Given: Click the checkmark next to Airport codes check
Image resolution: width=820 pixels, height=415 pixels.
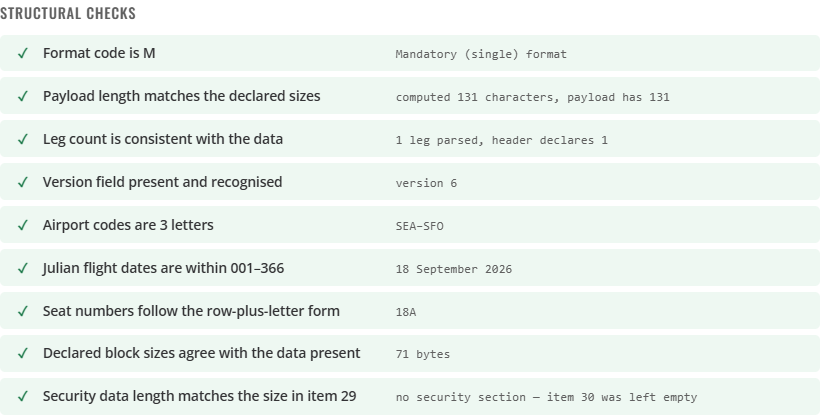Looking at the screenshot, I should 22,225.
